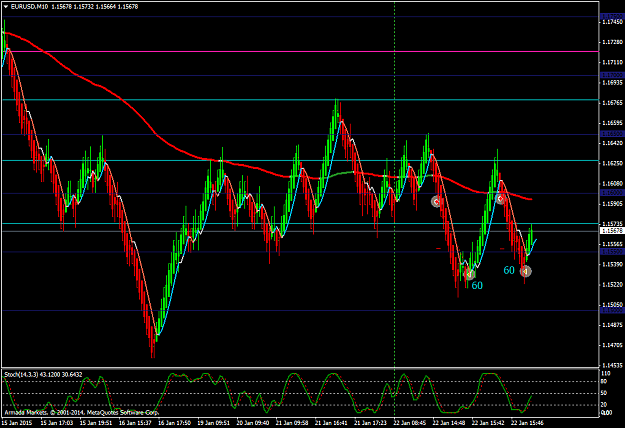
Task: Click the 1.16595 price scale label
Action: 613,123
